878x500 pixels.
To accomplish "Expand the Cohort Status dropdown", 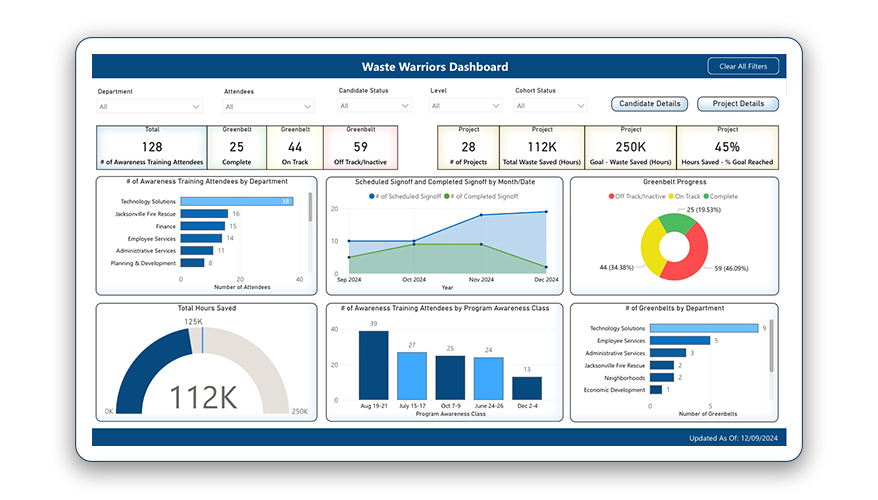I will [x=550, y=106].
